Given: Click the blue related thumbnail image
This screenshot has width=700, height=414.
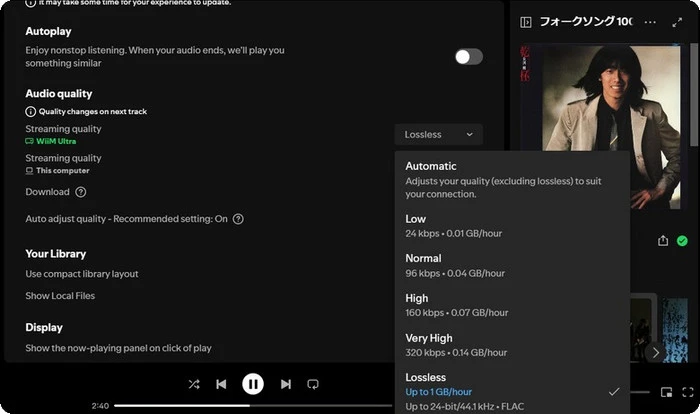Looking at the screenshot, I should (x=675, y=330).
